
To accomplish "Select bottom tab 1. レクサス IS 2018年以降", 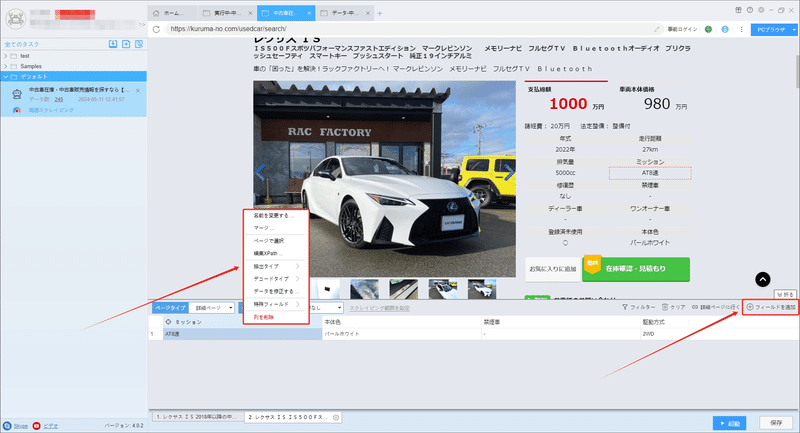I will pos(197,417).
